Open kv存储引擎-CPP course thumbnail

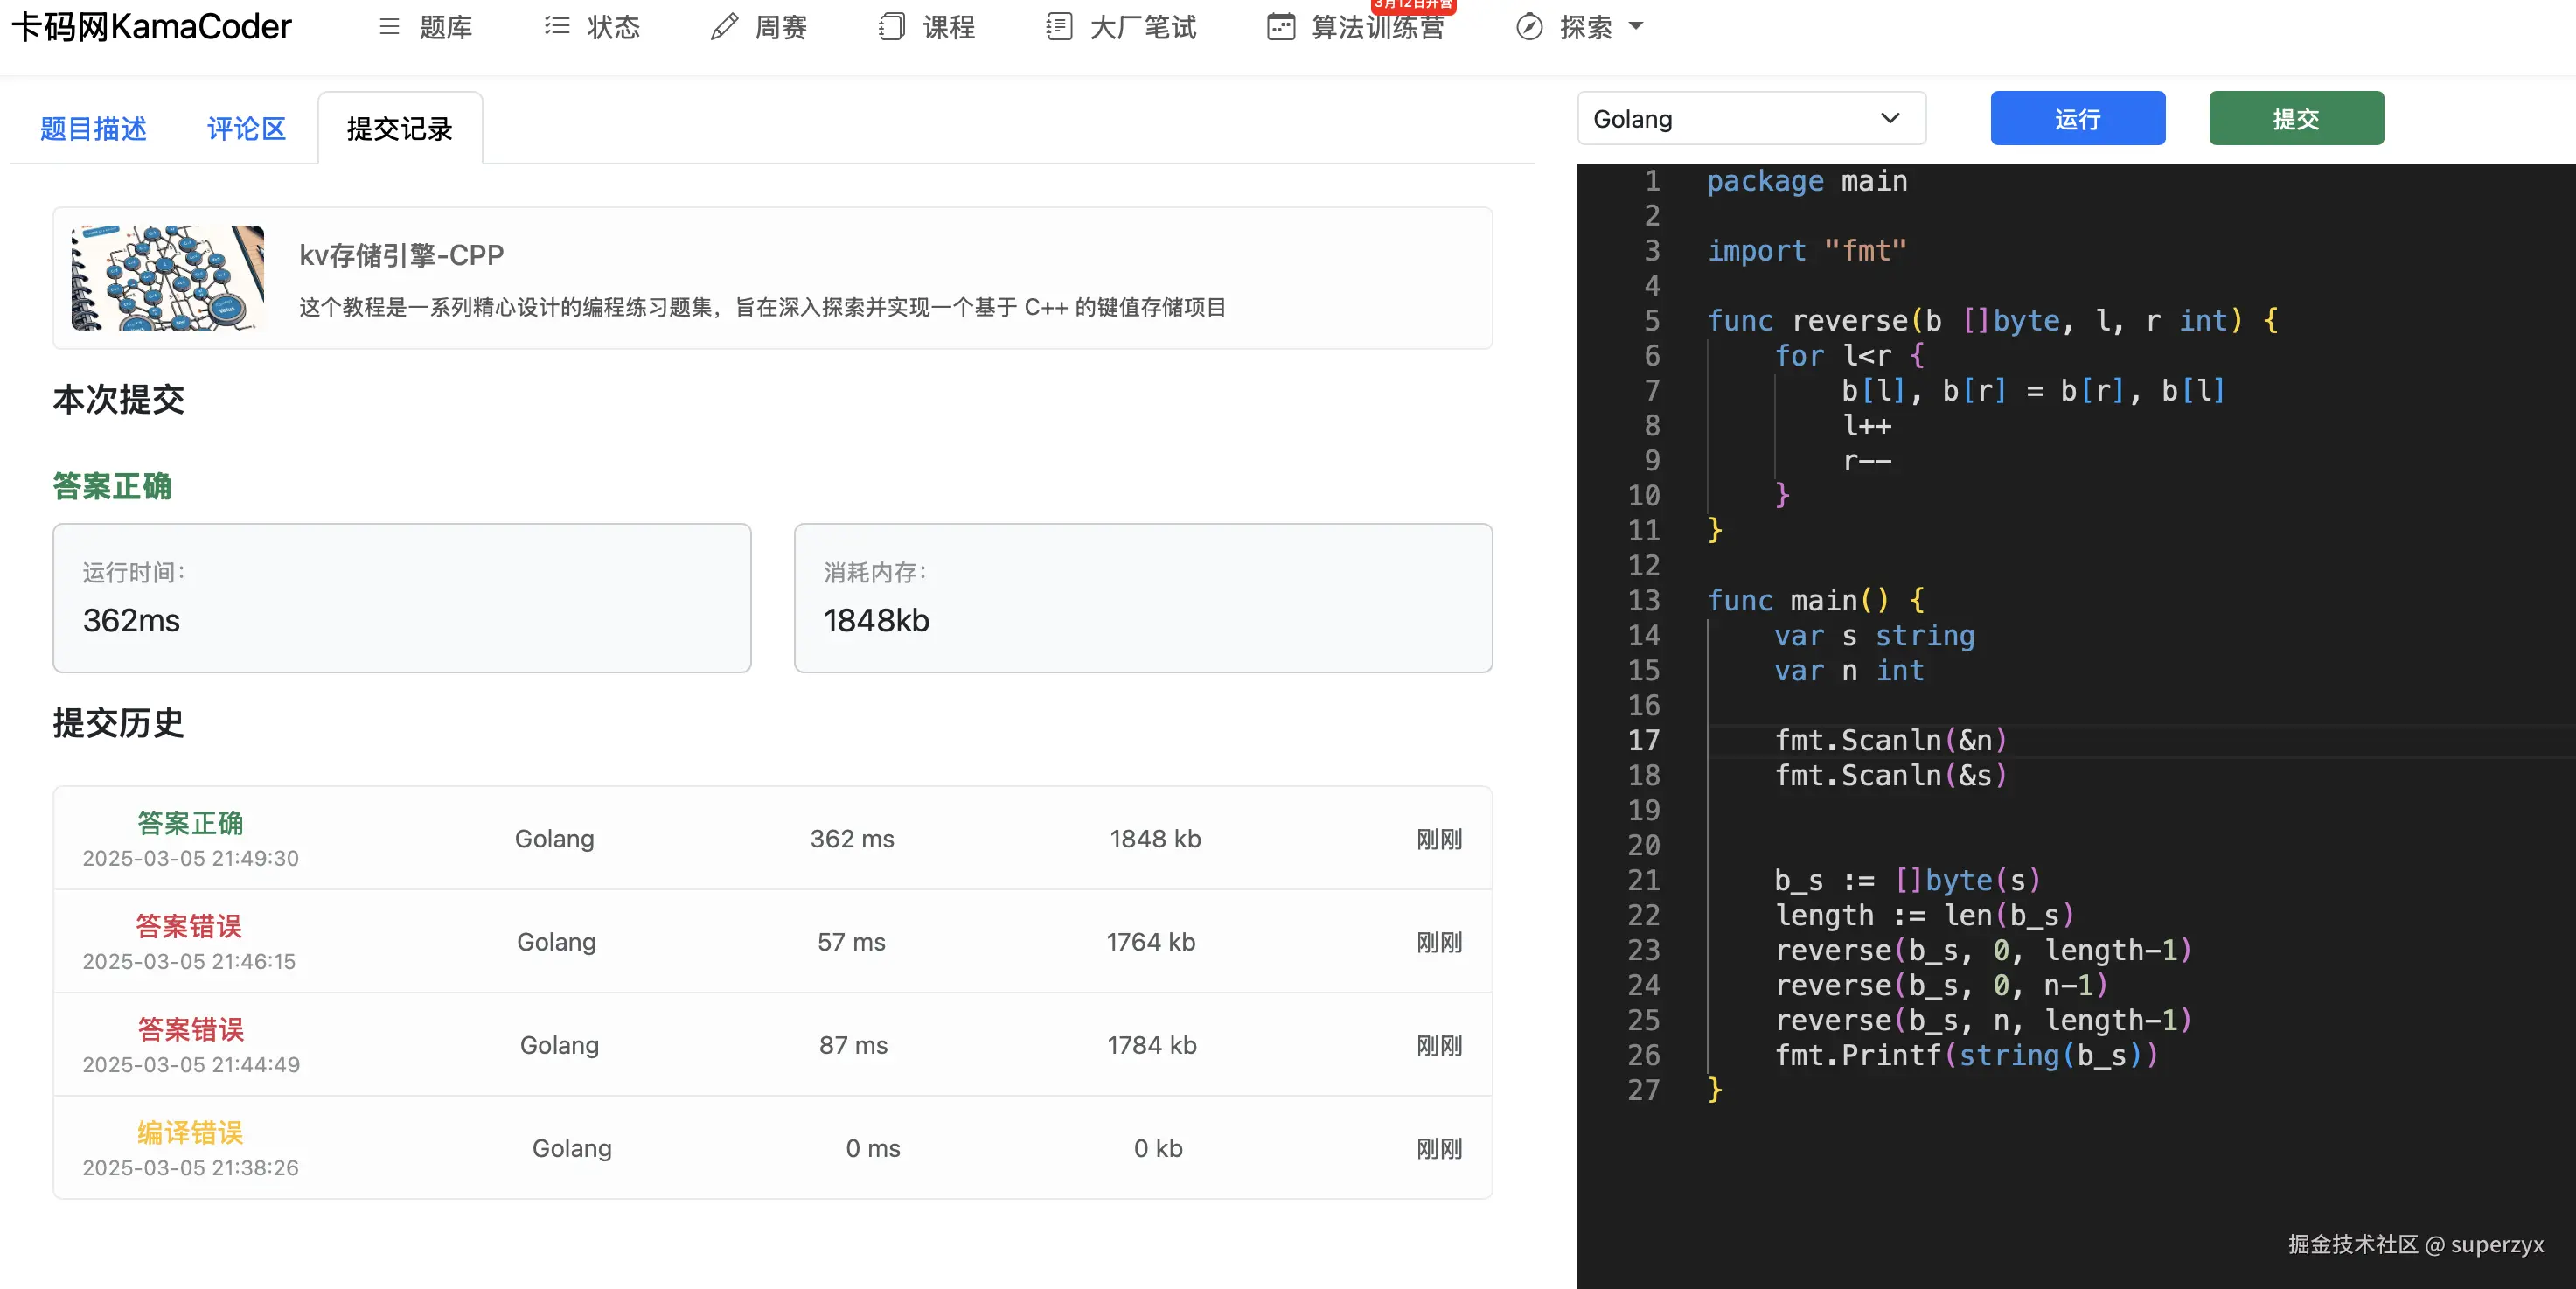168,278
